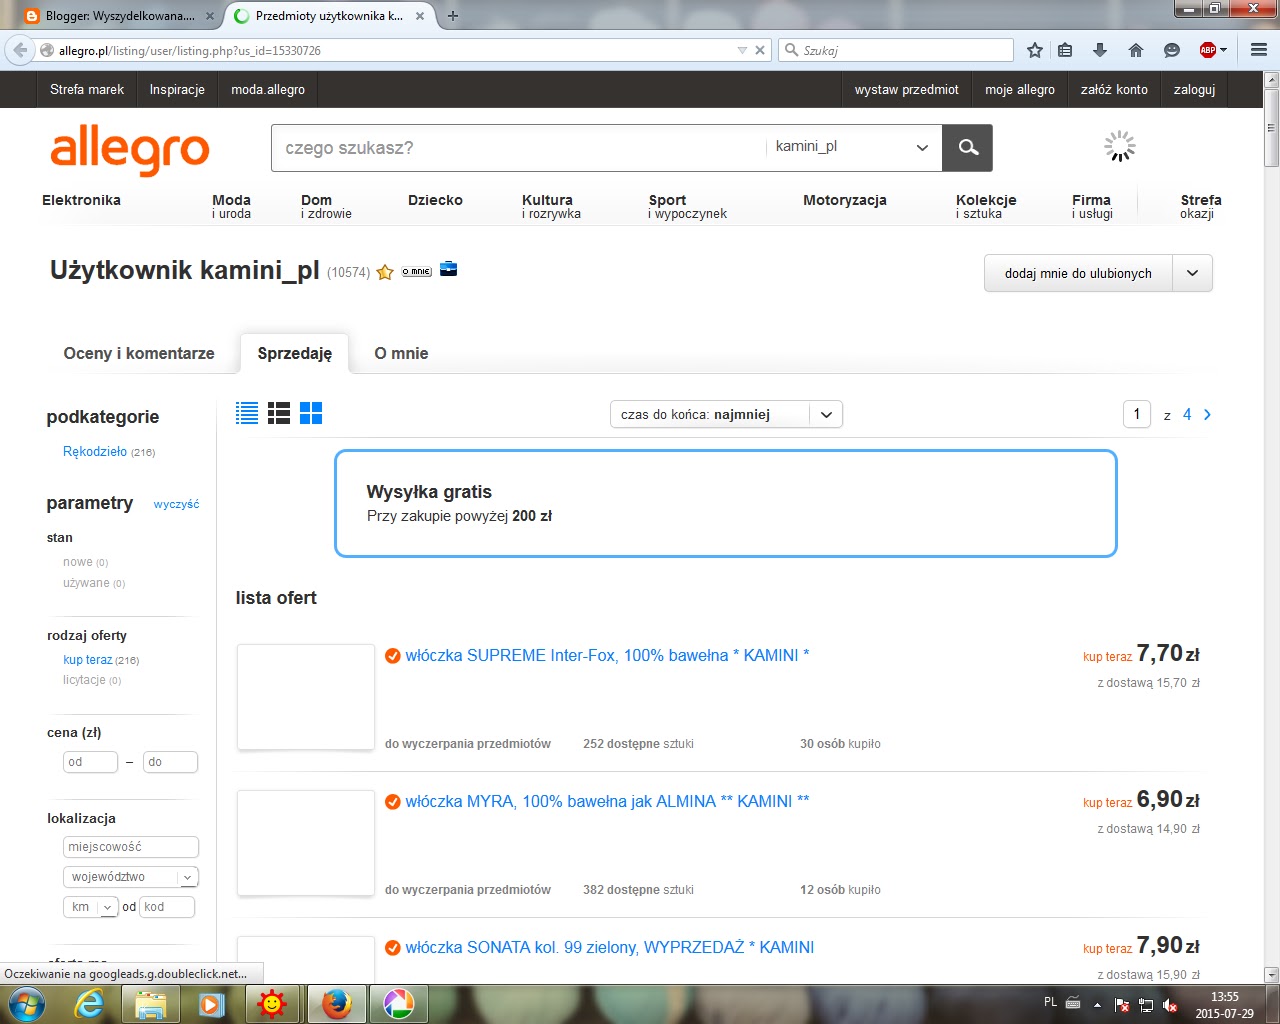Click the Firefox 'Szukaj' search box

pos(896,50)
